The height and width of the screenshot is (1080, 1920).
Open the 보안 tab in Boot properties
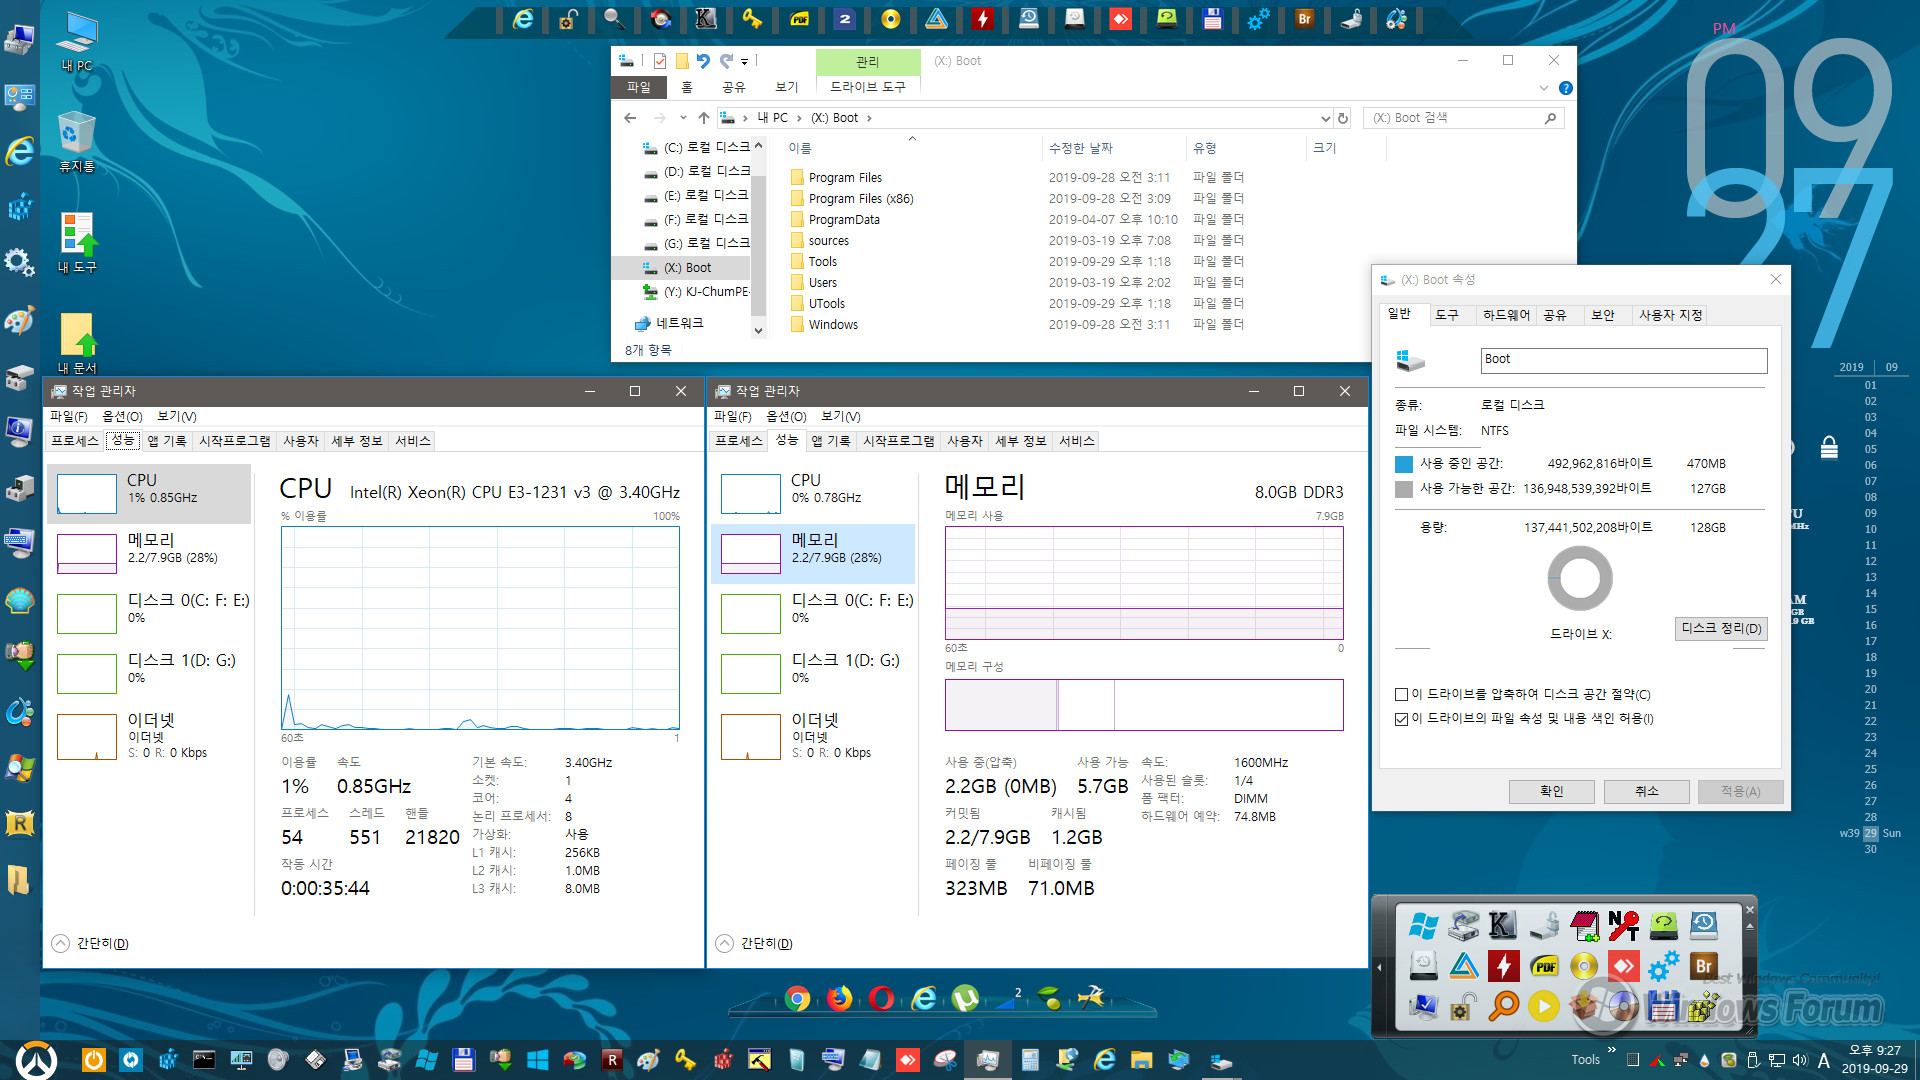(1603, 315)
